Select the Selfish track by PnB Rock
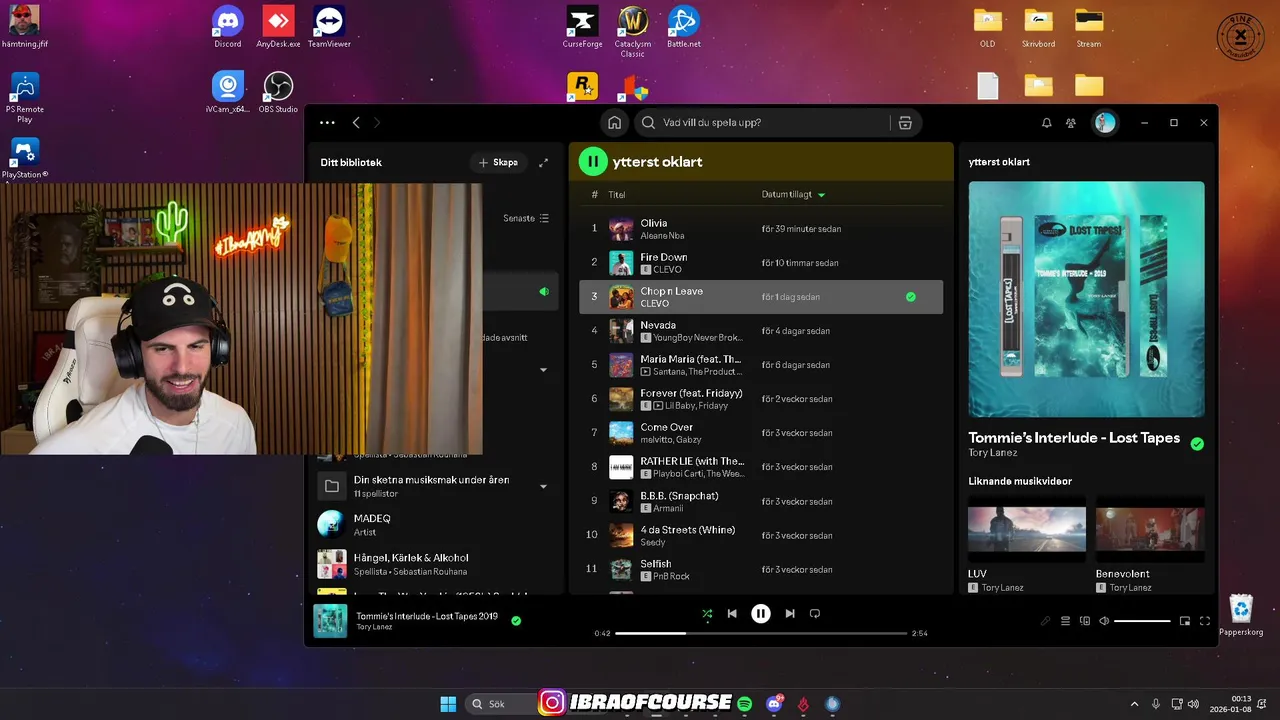Image resolution: width=1280 pixels, height=720 pixels. 761,569
